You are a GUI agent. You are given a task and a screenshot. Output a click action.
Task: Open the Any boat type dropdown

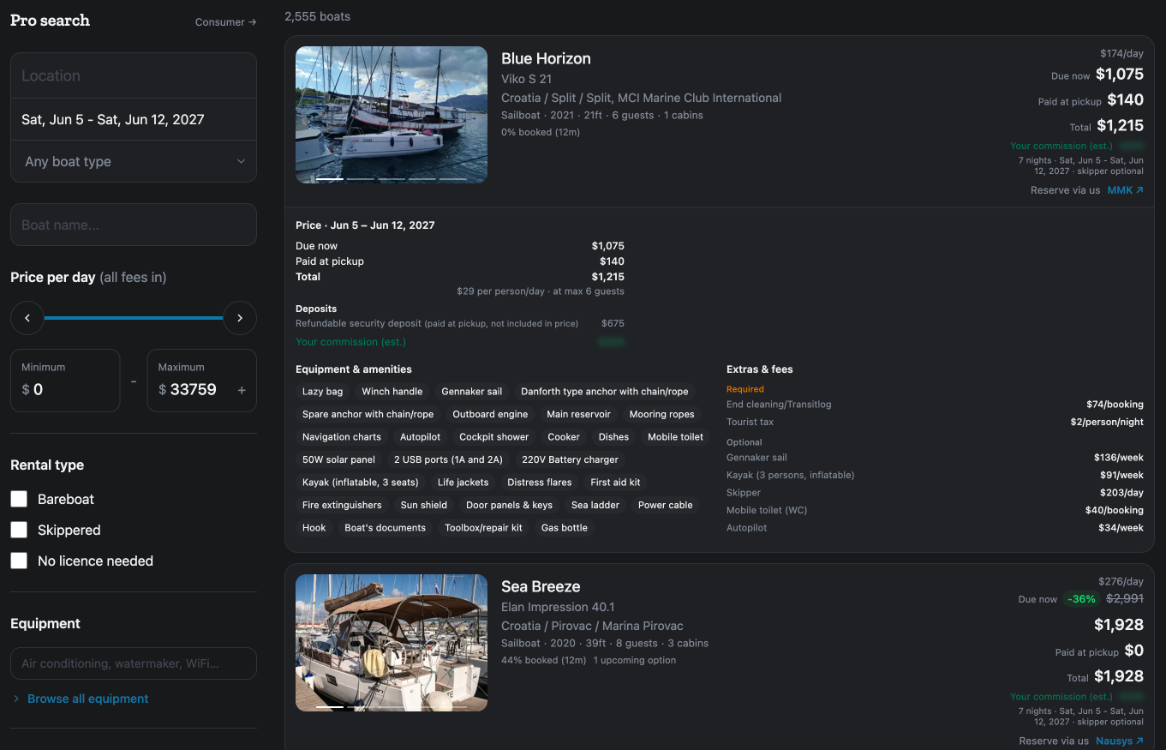(x=133, y=161)
